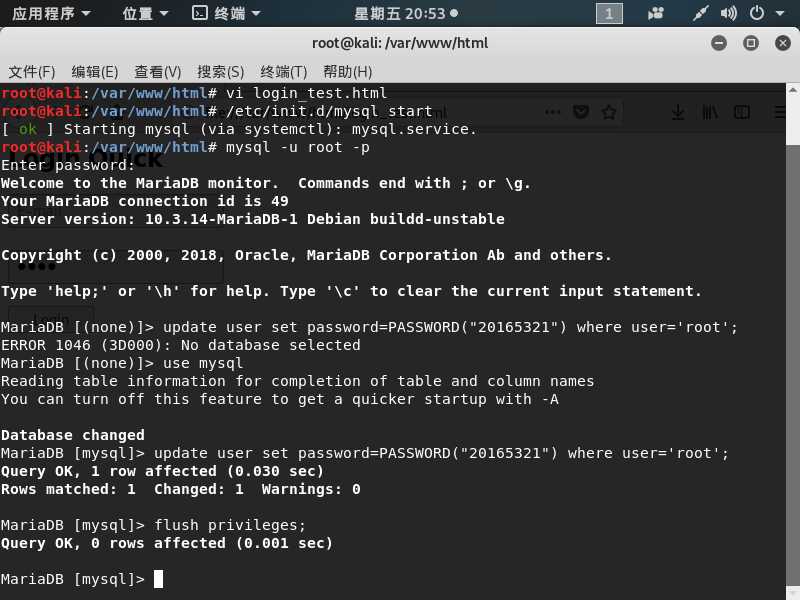Open the 查看(V) menu
Viewport: 800px width, 600px height.
tap(158, 72)
